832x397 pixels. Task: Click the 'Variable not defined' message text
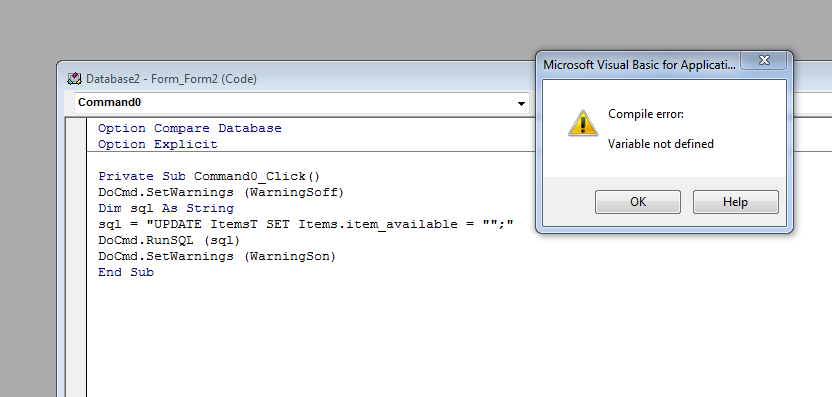661,144
